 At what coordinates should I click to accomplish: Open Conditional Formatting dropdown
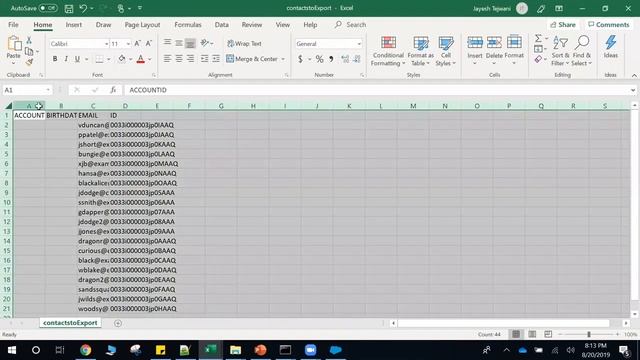point(388,51)
